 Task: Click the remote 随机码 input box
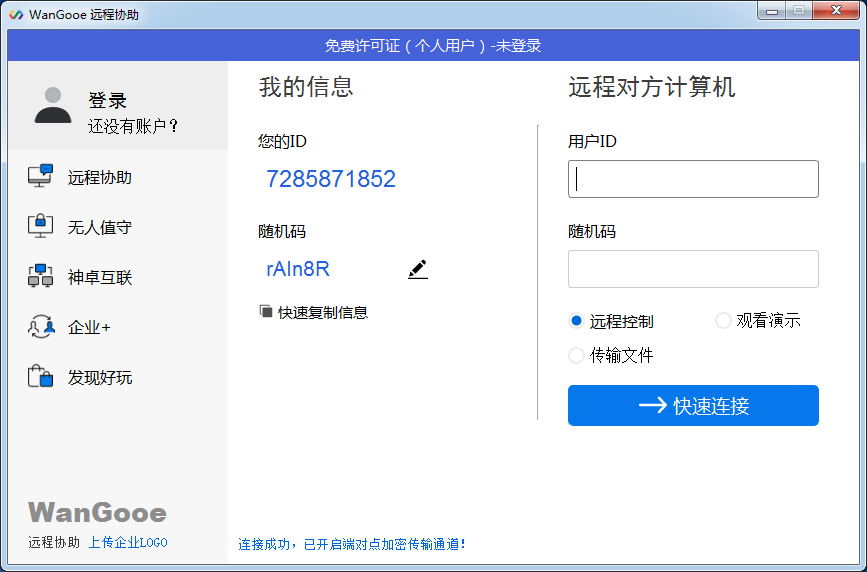click(693, 269)
